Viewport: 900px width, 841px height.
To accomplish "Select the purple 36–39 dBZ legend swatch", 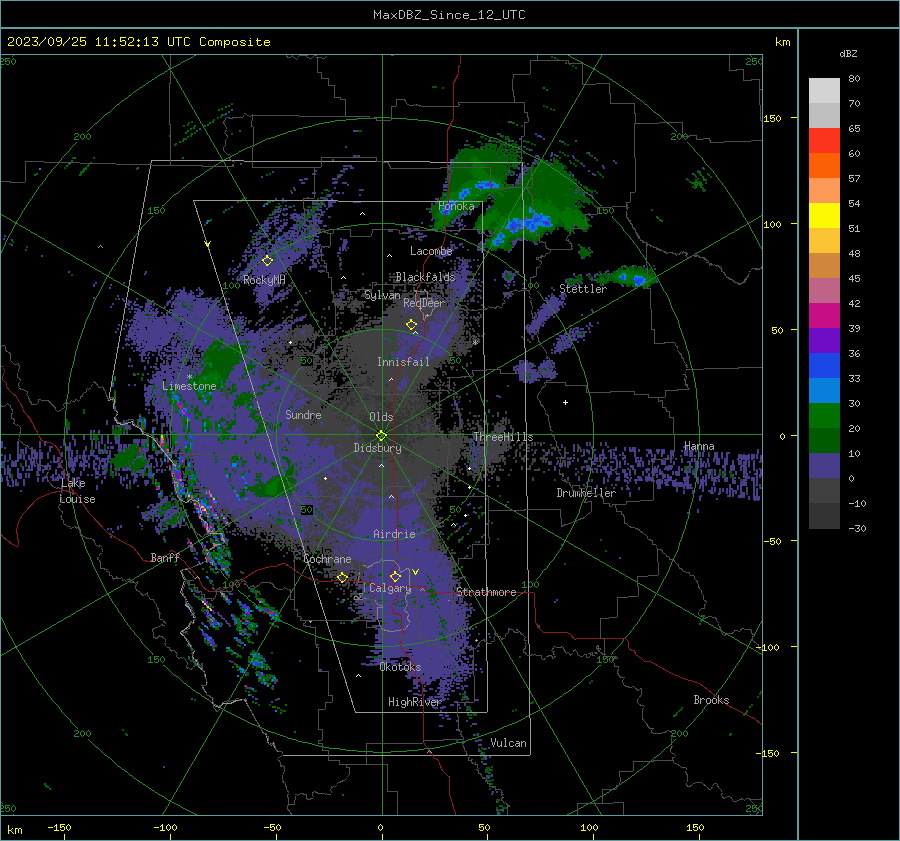I will pos(824,340).
